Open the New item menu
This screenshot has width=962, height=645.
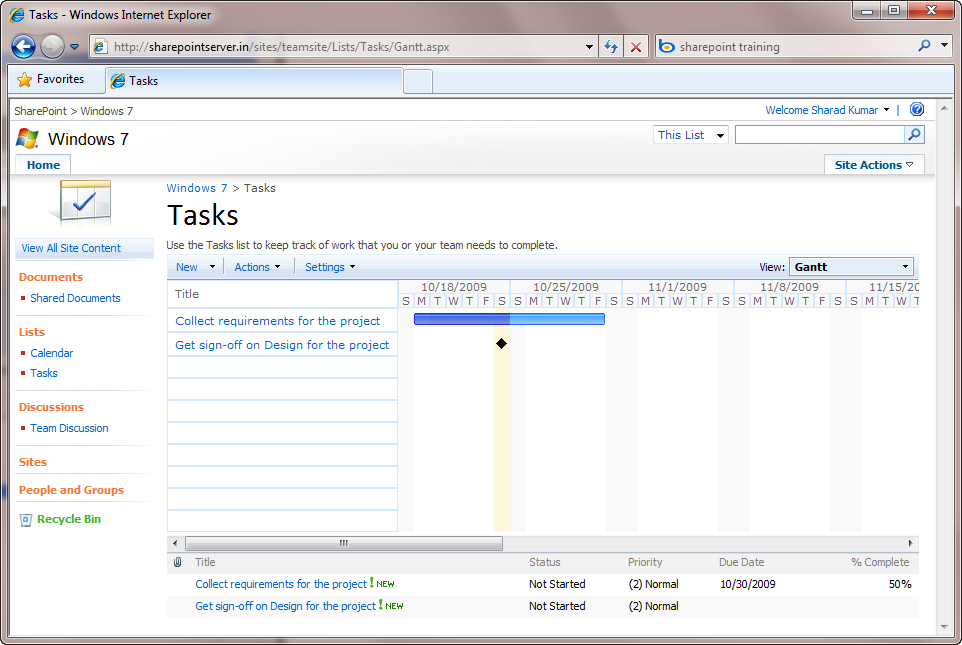pyautogui.click(x=195, y=267)
